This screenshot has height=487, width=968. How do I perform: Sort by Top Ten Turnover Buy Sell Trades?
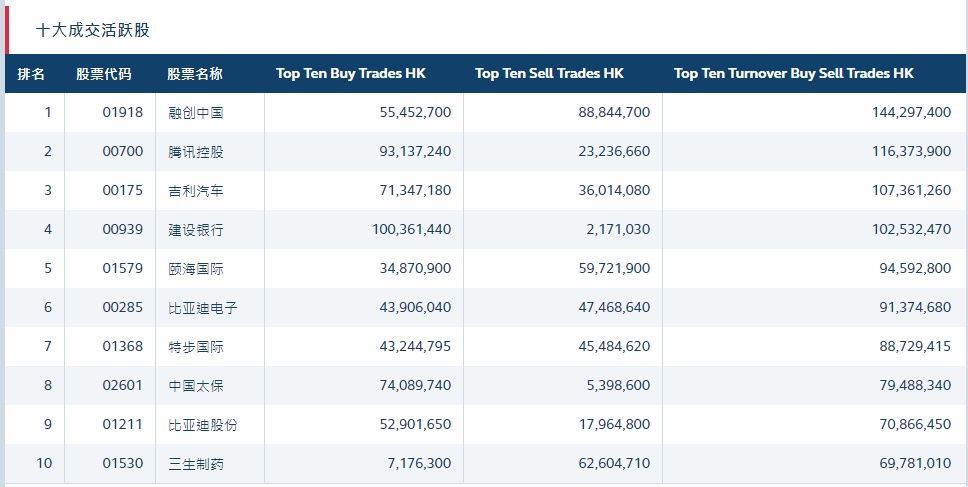tap(794, 74)
